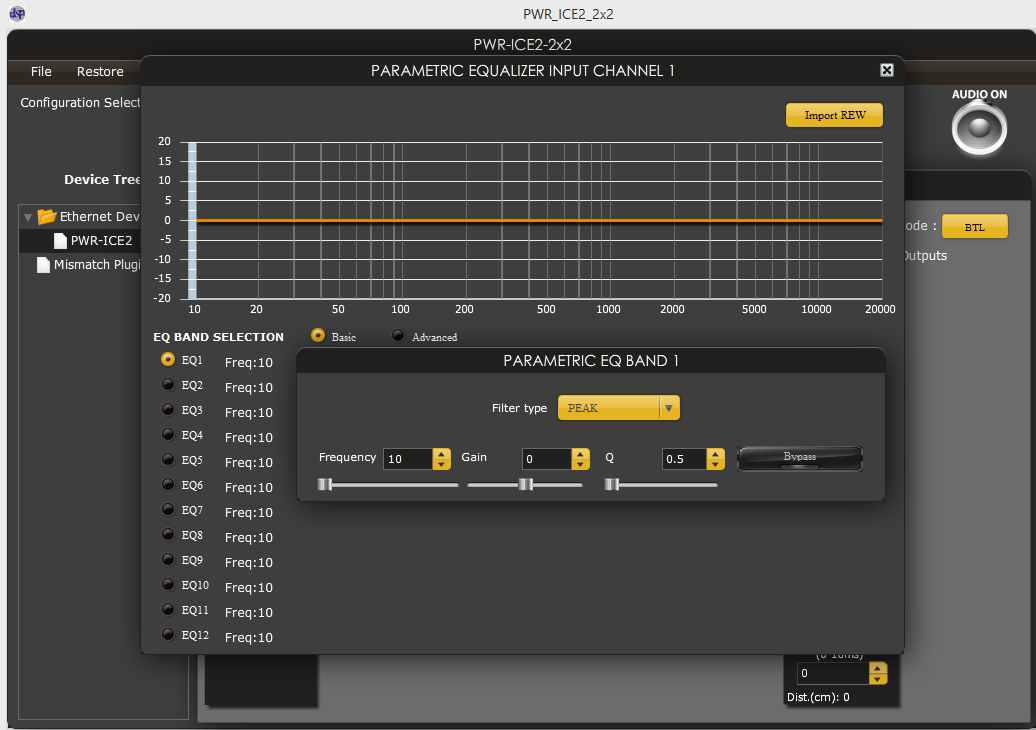1036x730 pixels.
Task: Click the application icon in title bar
Action: coord(17,14)
